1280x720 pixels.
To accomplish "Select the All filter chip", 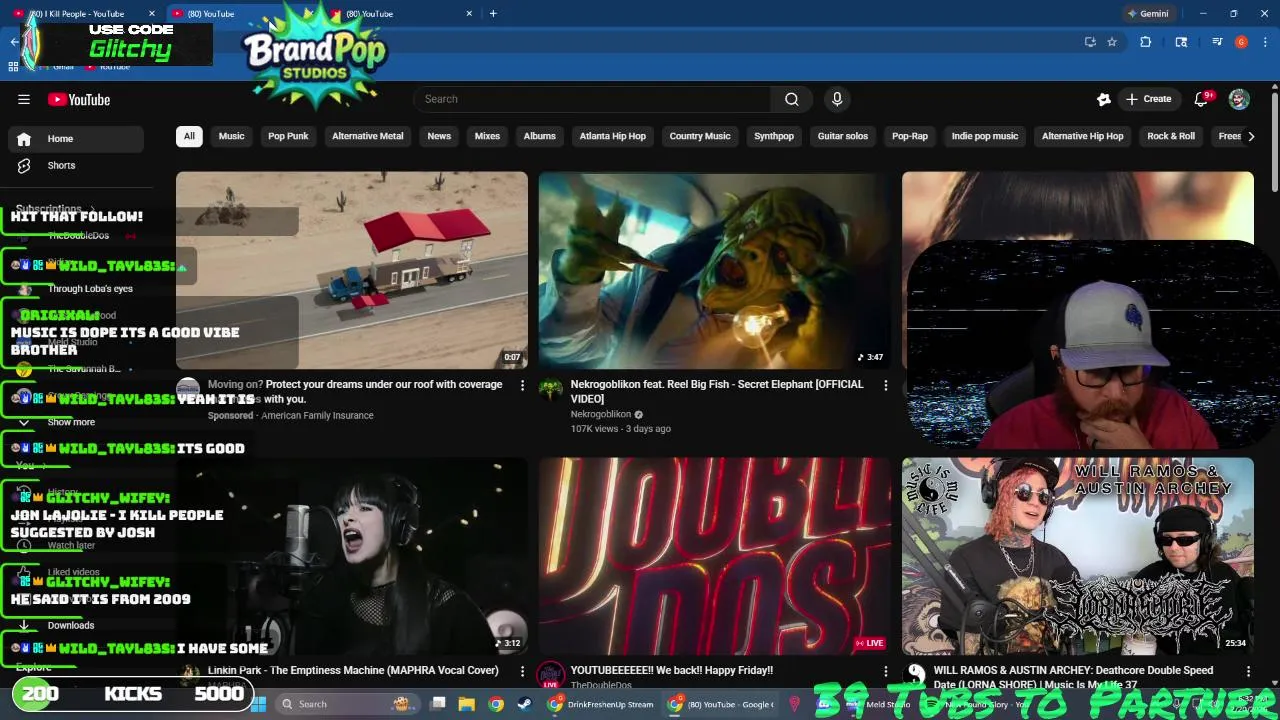I will click(189, 136).
